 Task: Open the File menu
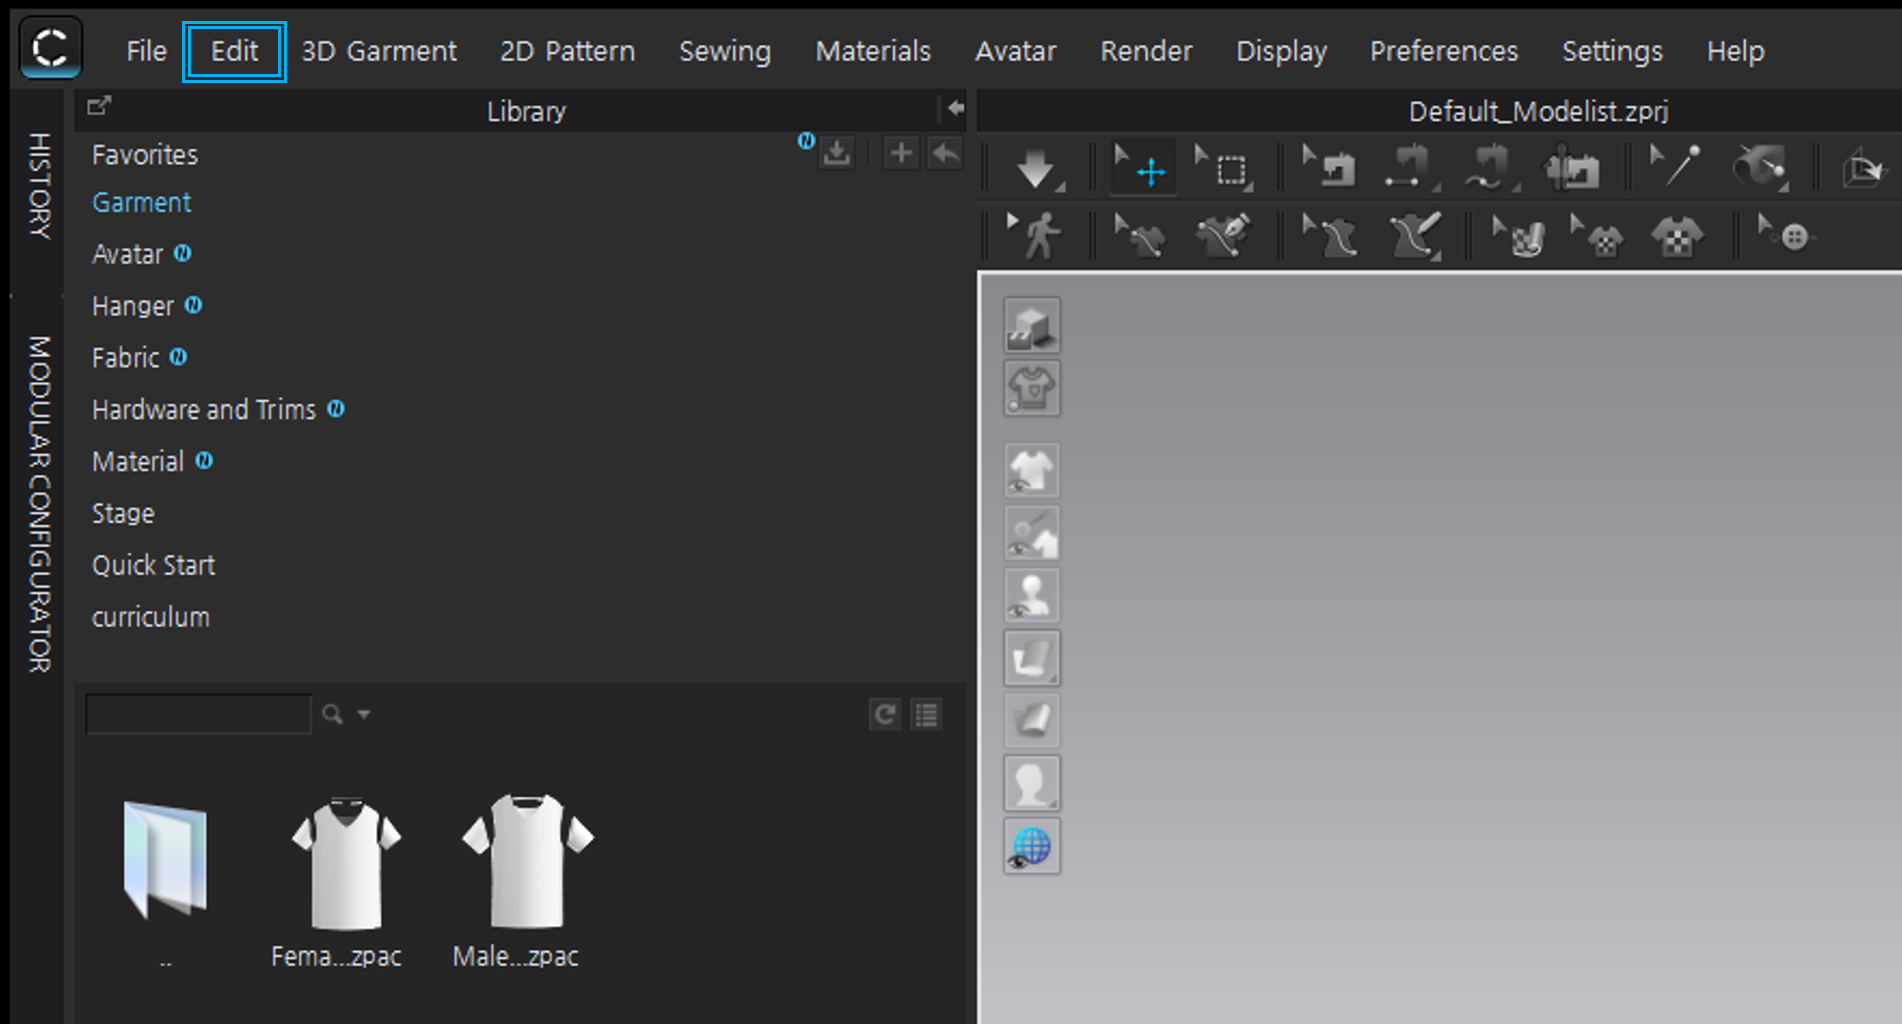[x=146, y=51]
